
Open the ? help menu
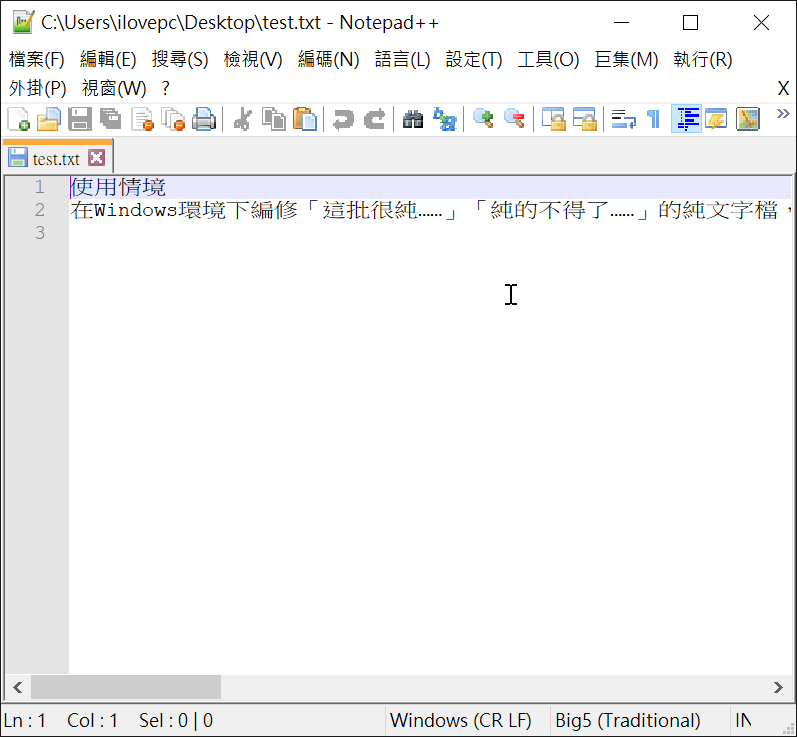click(165, 88)
